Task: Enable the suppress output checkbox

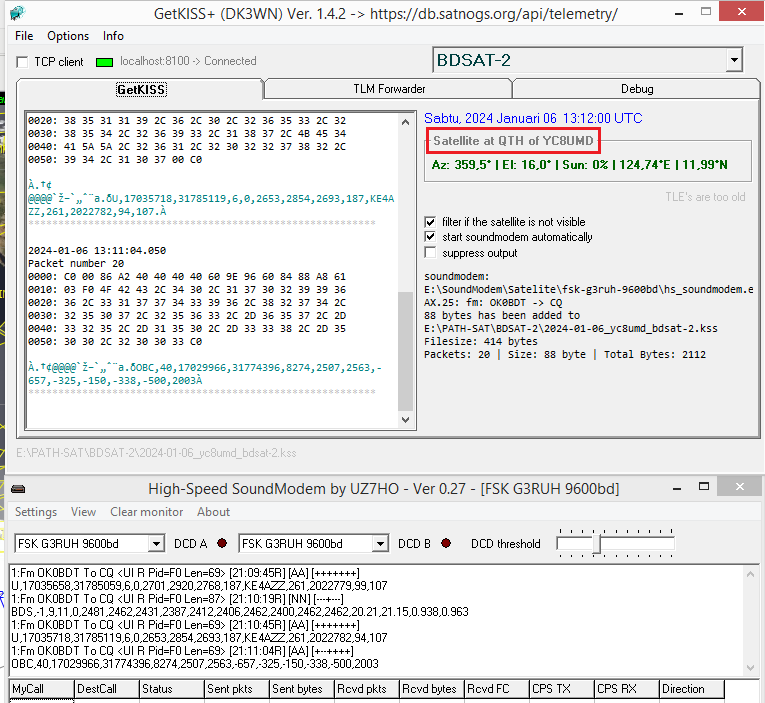Action: pos(430,253)
